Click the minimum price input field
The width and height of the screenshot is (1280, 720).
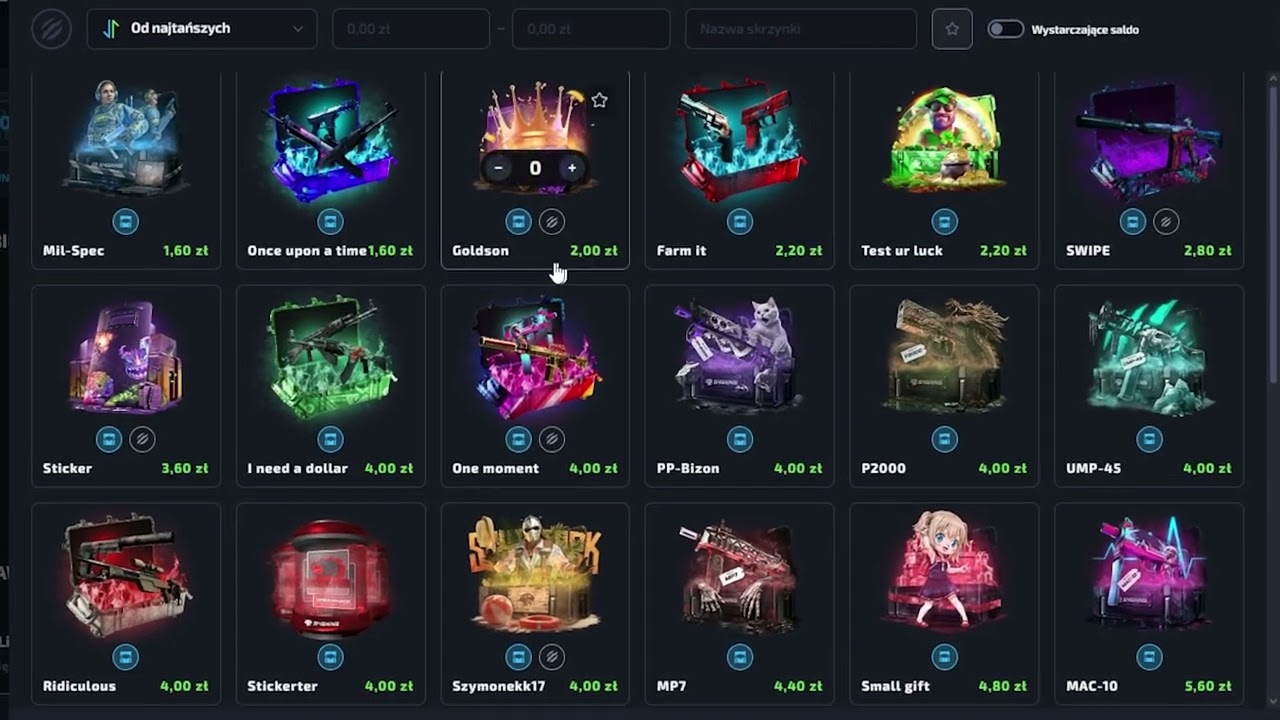click(411, 29)
